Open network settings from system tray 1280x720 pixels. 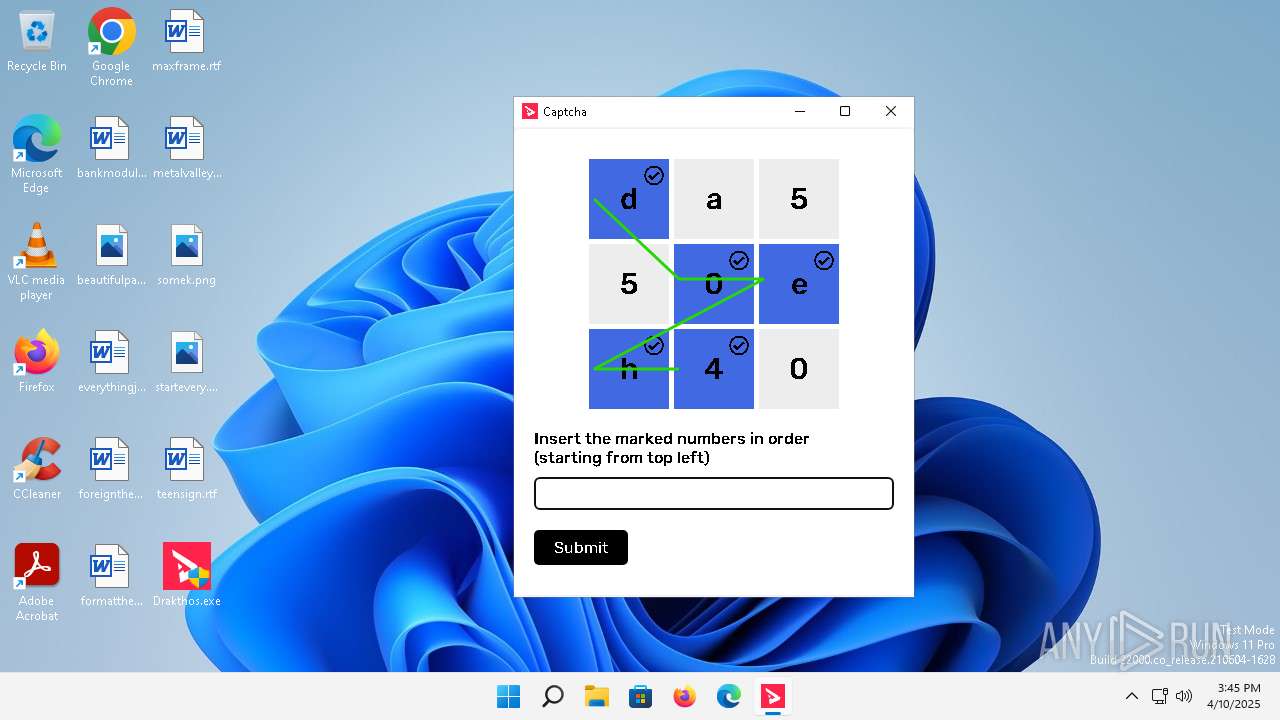tap(1160, 697)
